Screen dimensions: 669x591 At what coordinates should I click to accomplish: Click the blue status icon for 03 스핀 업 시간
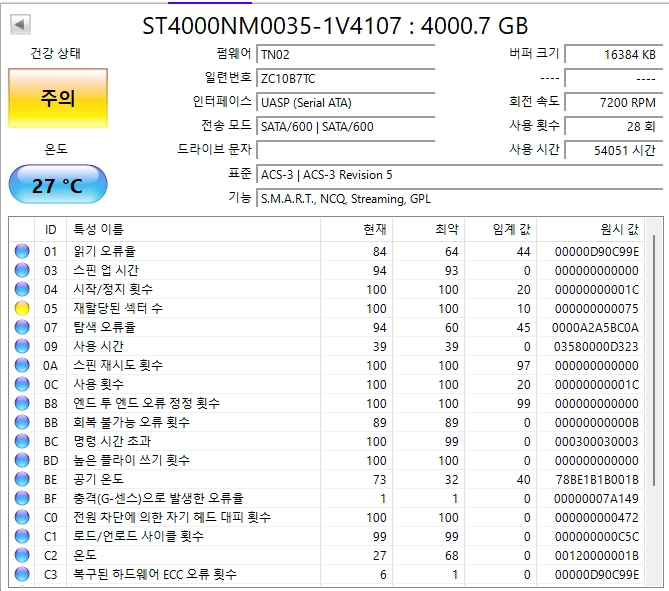22,270
